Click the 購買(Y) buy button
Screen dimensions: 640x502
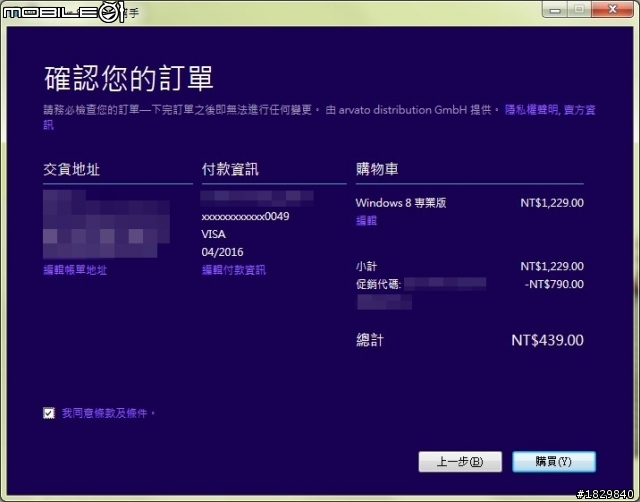pos(554,462)
